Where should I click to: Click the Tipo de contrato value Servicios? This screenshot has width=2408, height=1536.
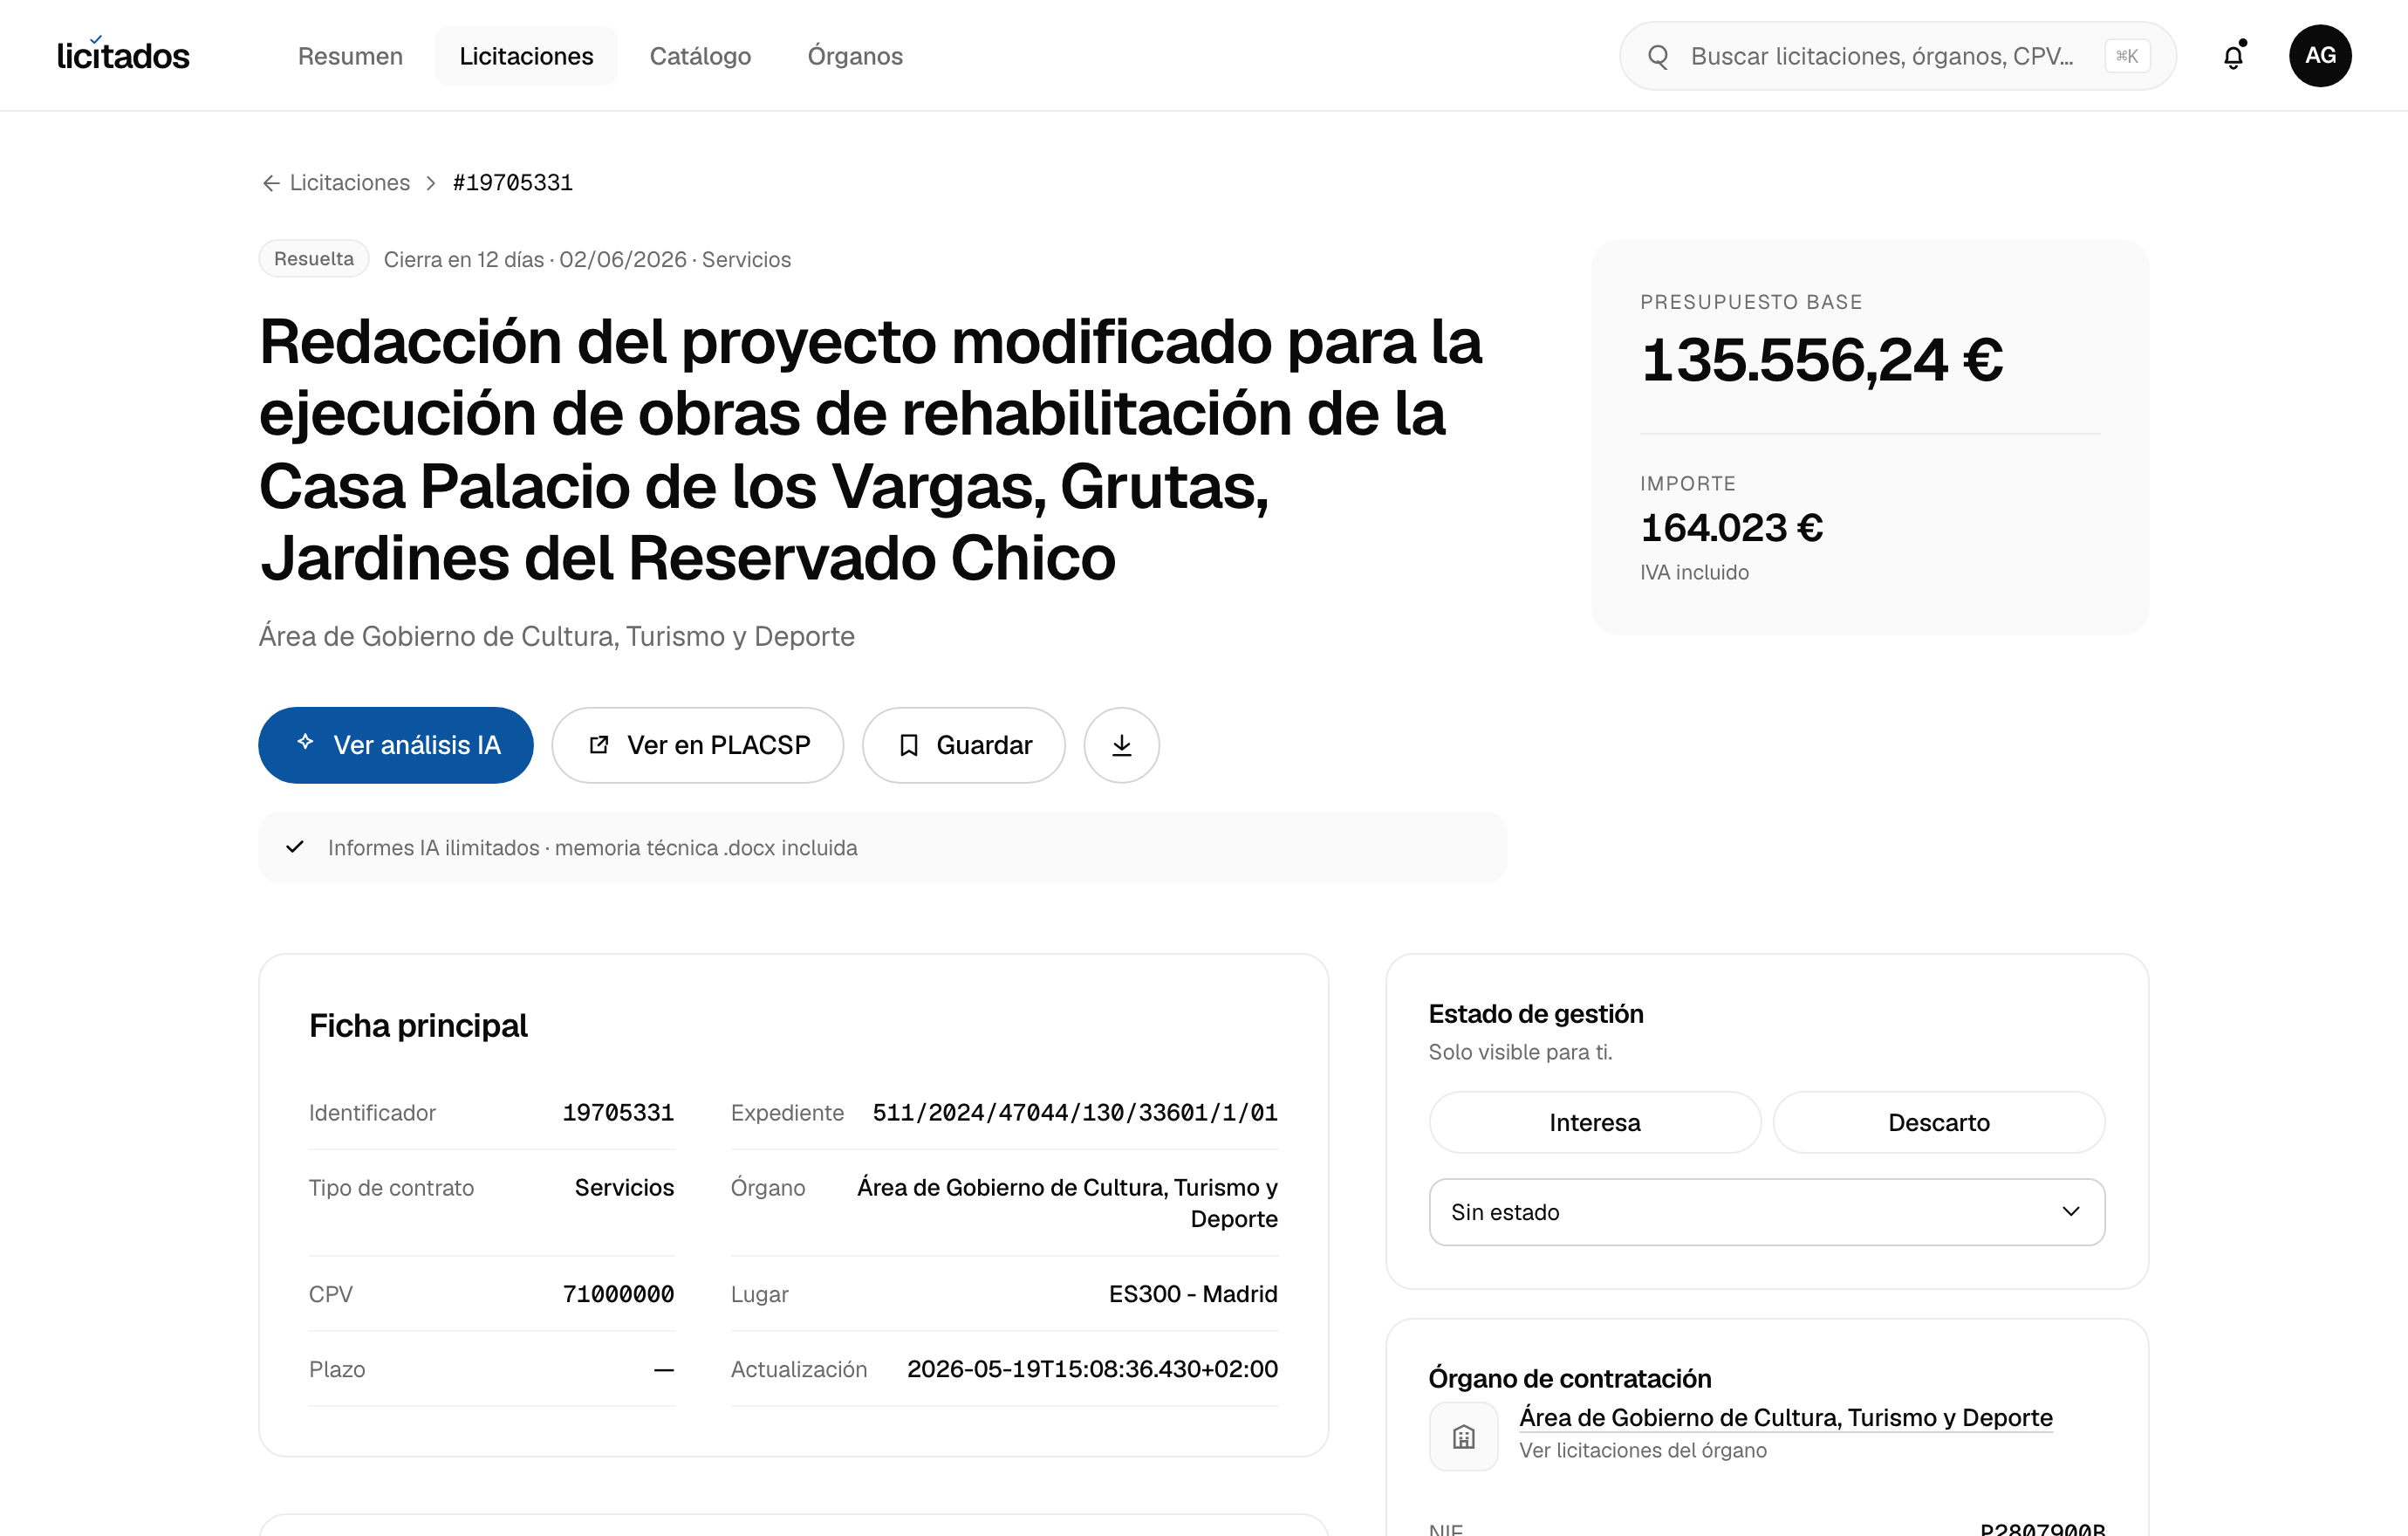[624, 1188]
